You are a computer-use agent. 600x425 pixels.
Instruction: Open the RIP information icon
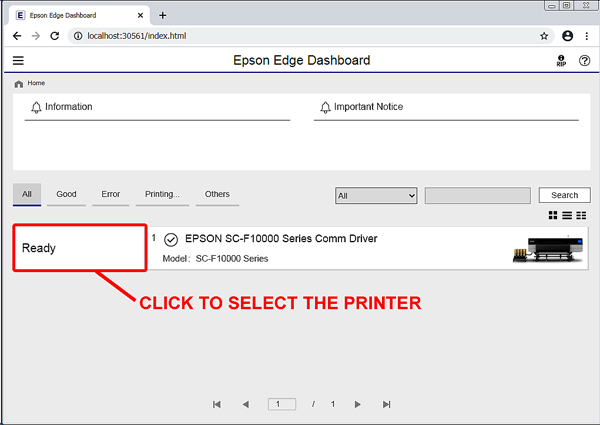pos(561,60)
